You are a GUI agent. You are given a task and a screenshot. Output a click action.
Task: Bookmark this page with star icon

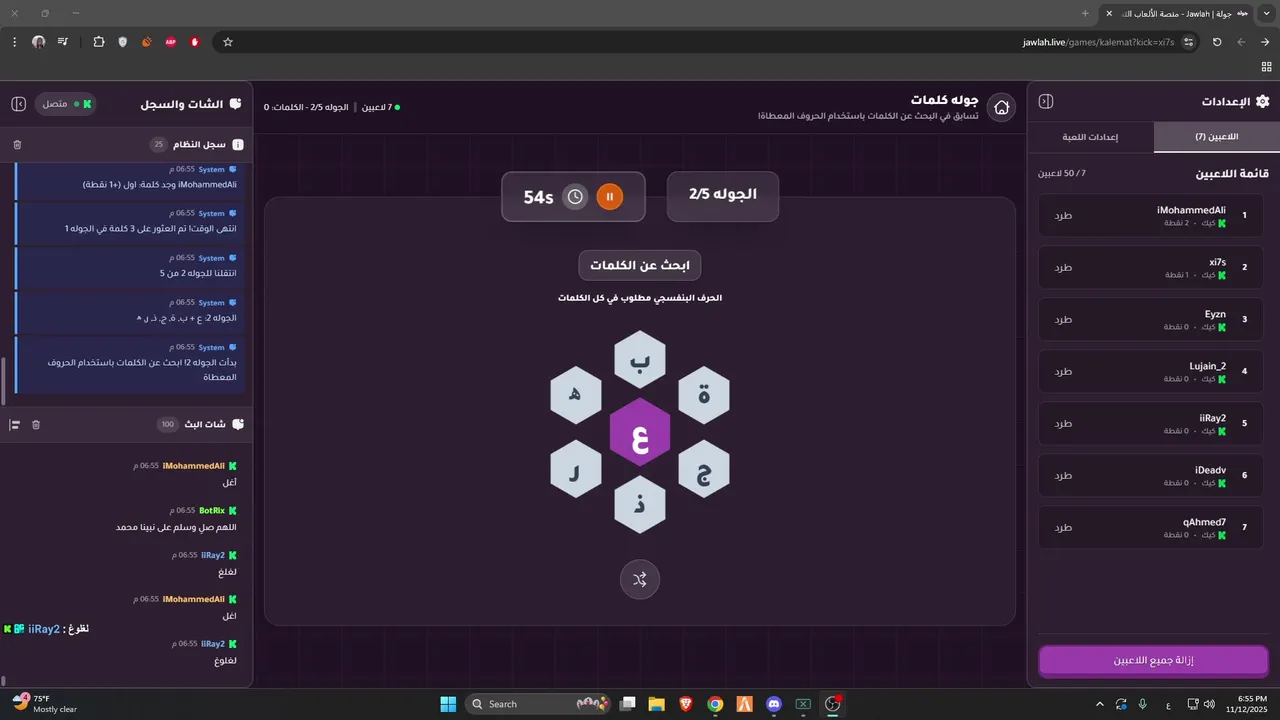click(x=228, y=42)
